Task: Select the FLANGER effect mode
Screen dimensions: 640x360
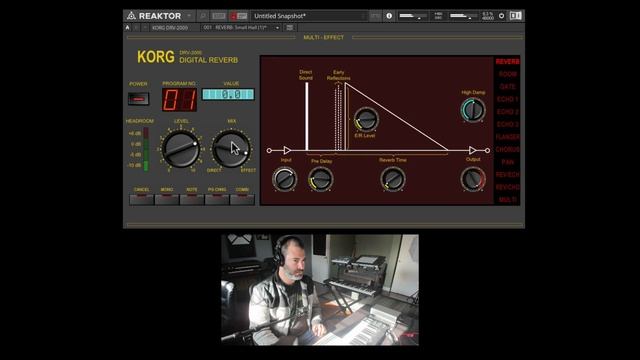Action: 507,137
